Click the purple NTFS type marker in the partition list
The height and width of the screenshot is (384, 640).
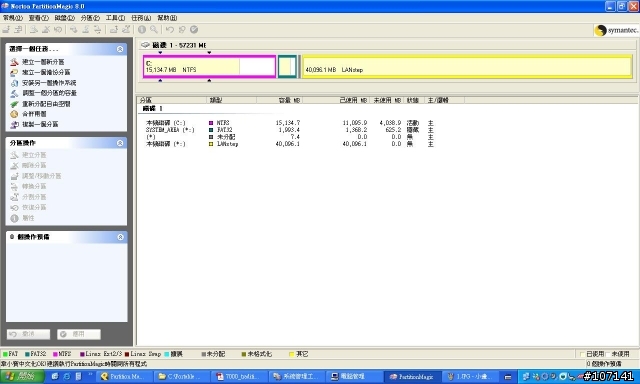[x=211, y=123]
